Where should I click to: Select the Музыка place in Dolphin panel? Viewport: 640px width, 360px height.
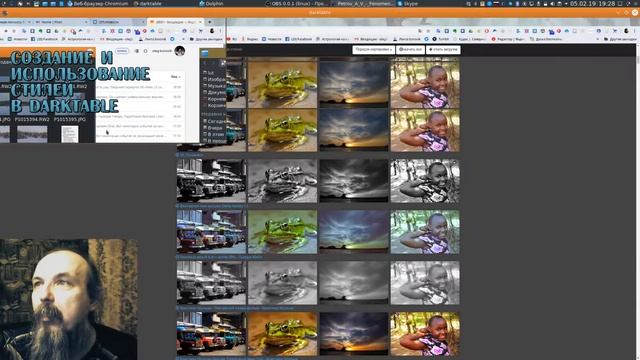214,86
